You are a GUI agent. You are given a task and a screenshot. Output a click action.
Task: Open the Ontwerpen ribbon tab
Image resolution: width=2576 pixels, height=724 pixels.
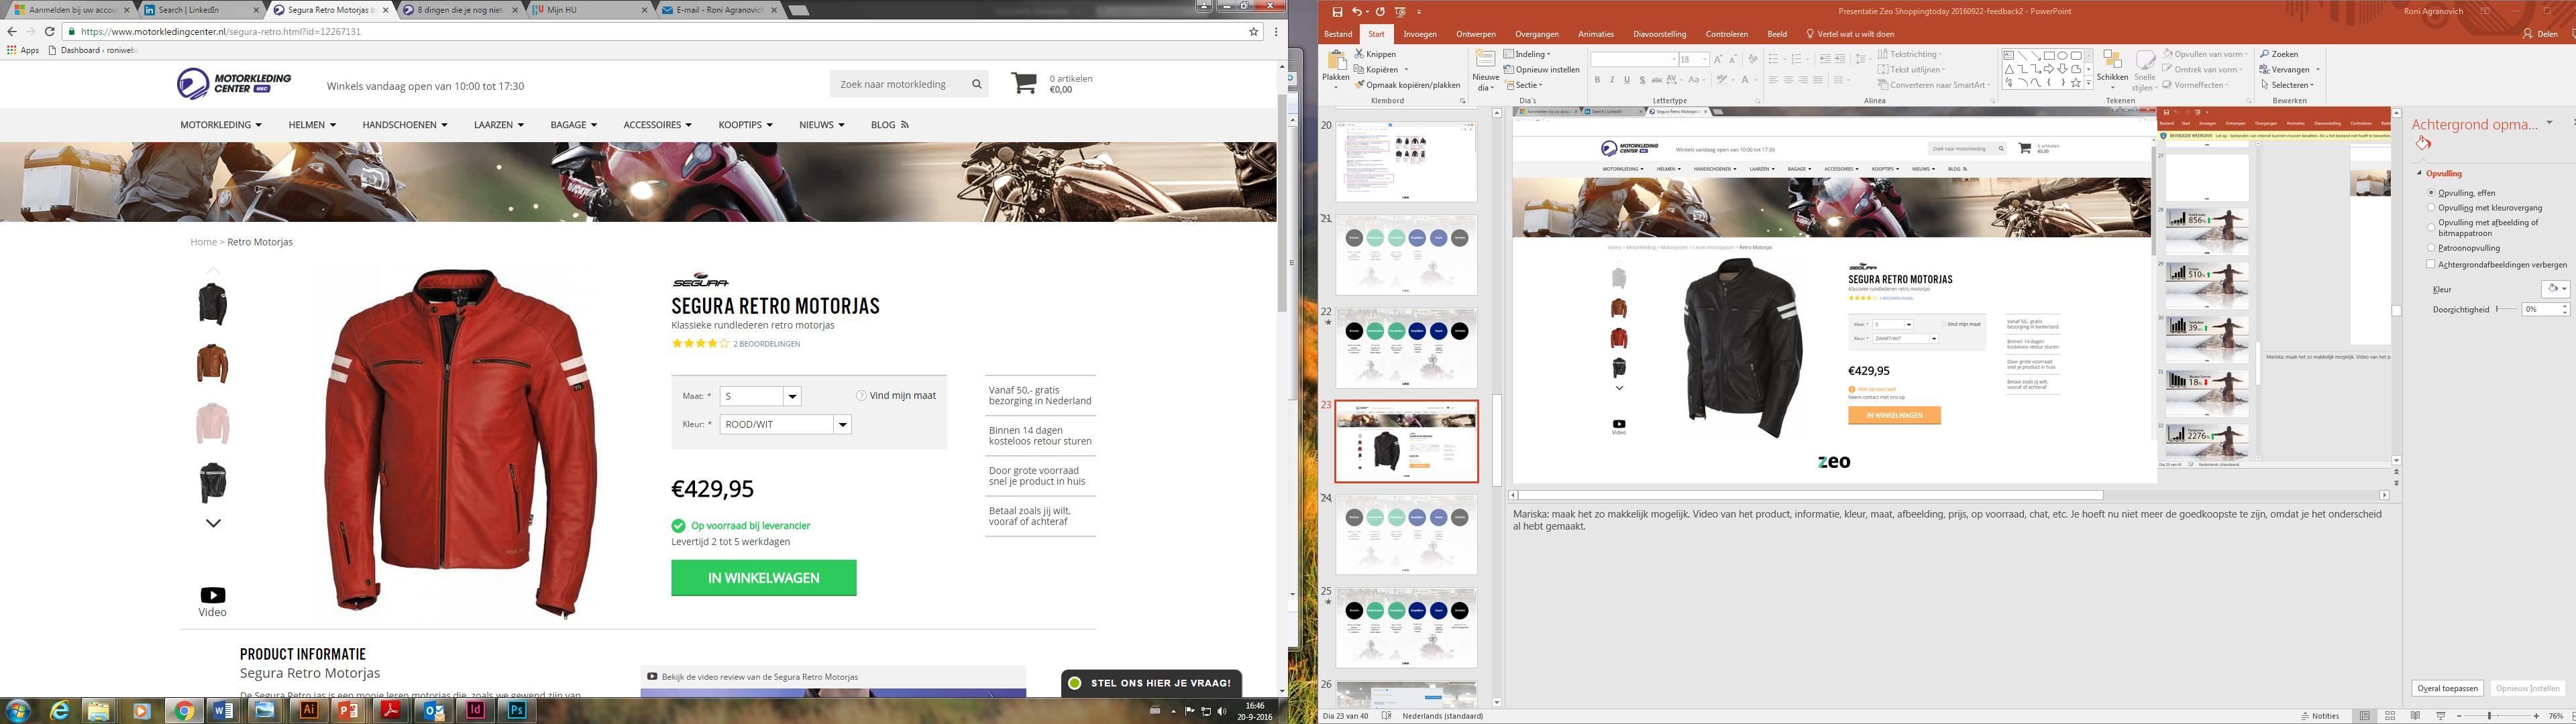(1476, 34)
